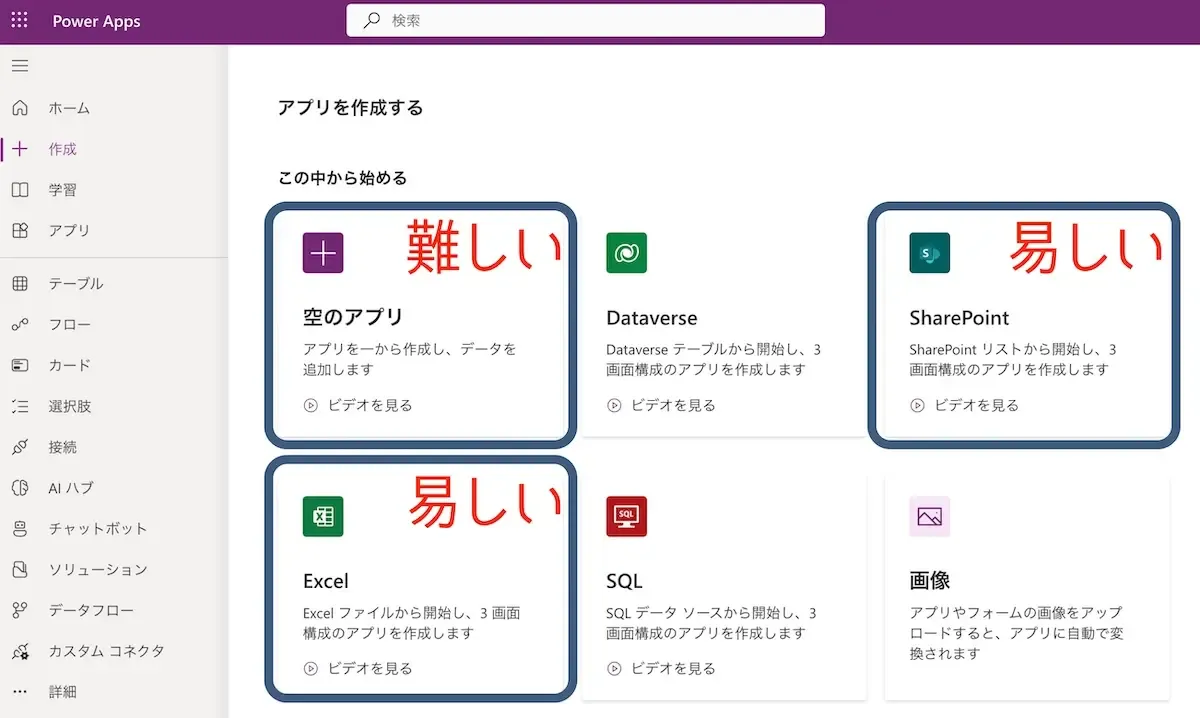Screen dimensions: 1200x718
Task: Open the app launcher waffle icon
Action: tap(20, 21)
